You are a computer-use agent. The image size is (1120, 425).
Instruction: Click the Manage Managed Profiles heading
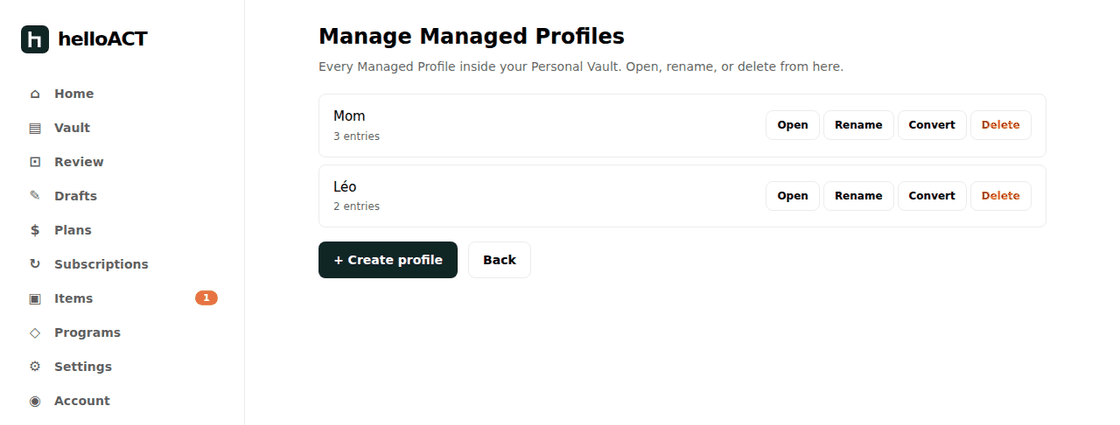tap(471, 36)
